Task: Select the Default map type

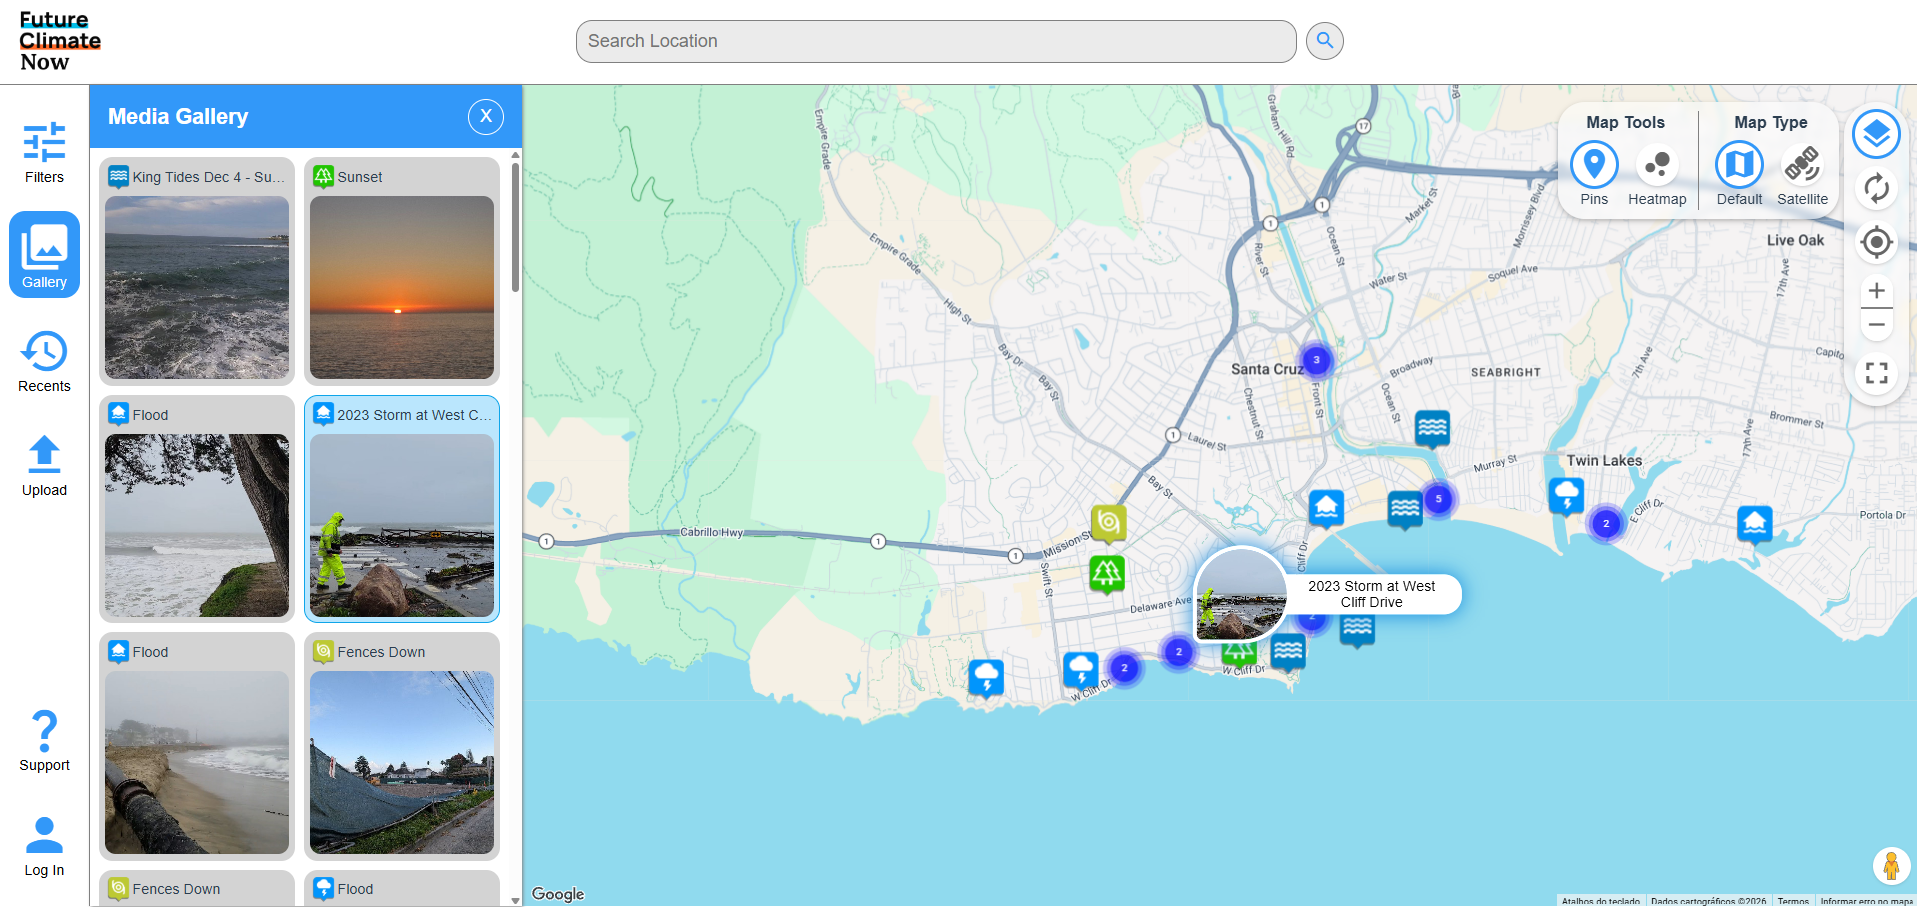Action: [x=1739, y=174]
